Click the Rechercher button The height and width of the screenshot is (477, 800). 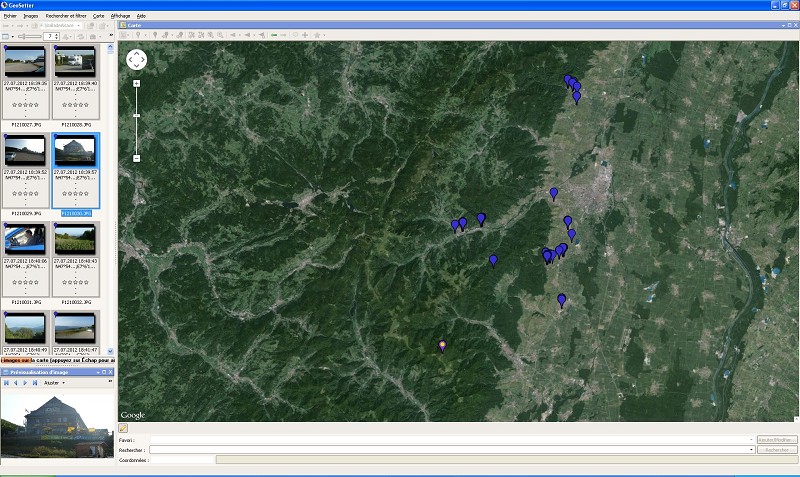[777, 450]
